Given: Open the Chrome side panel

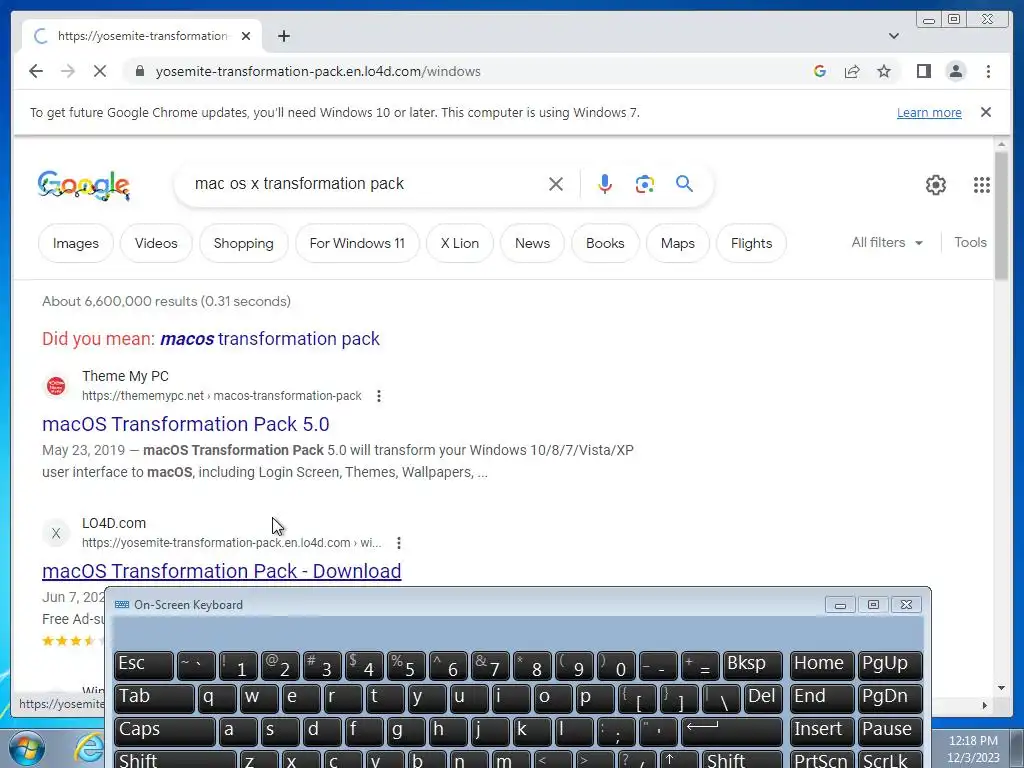Looking at the screenshot, I should [923, 71].
